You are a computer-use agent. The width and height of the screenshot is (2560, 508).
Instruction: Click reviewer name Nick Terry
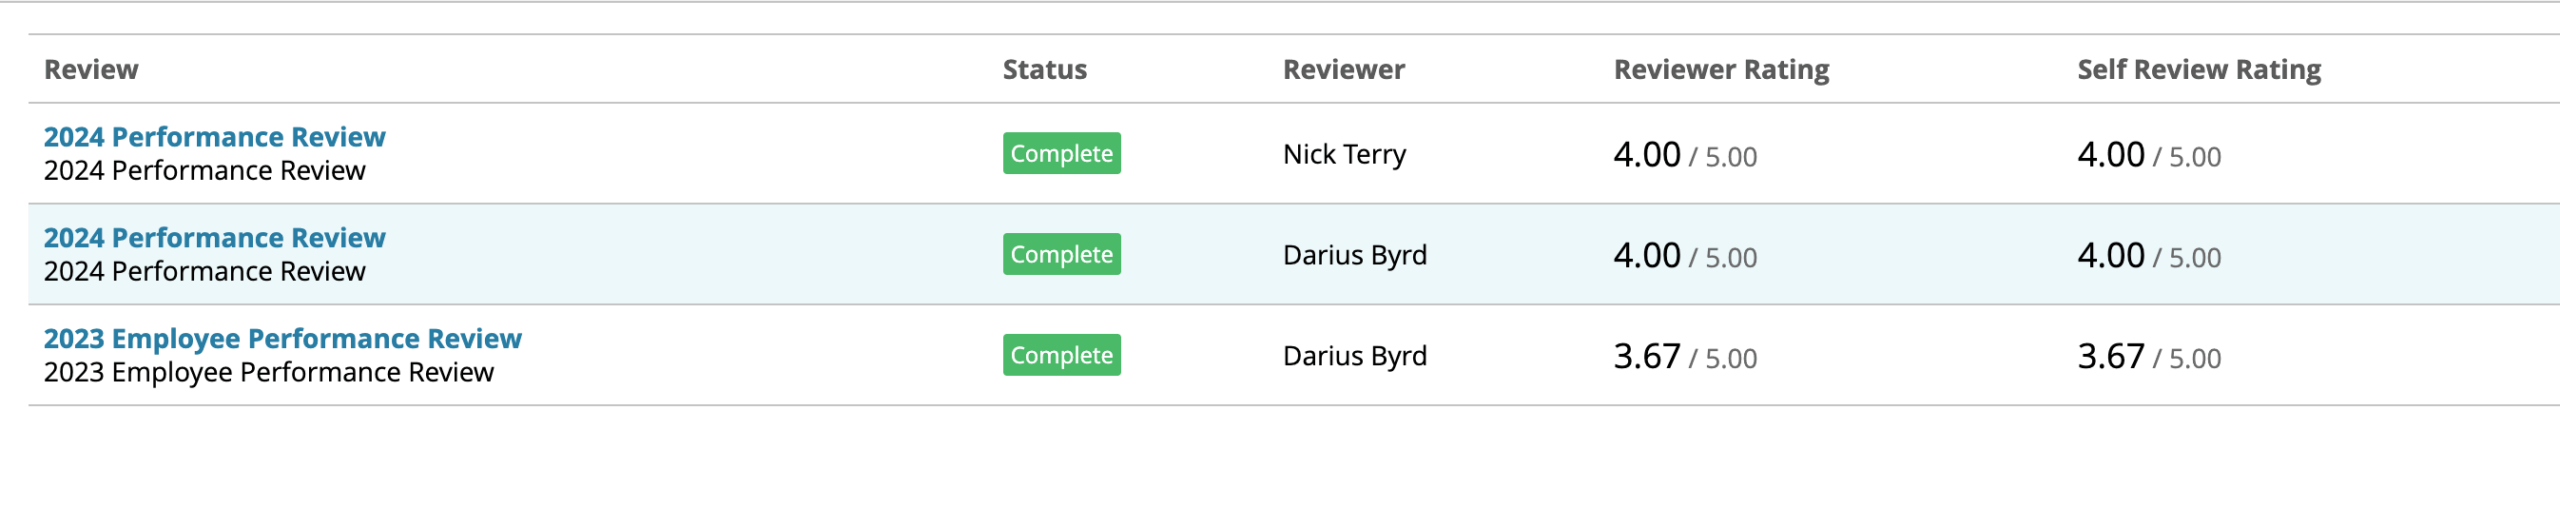point(1344,155)
